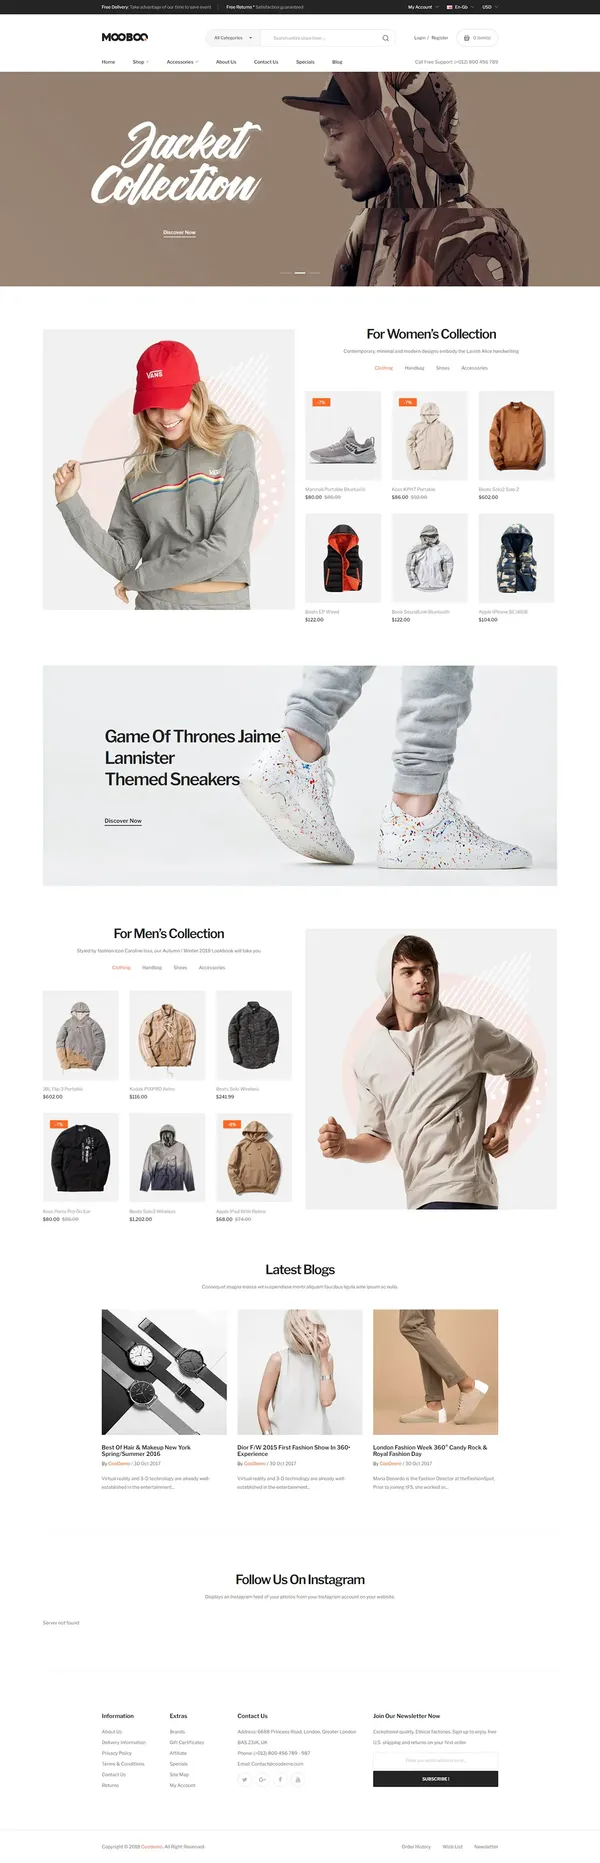Click the MOOBOO logo
Screen dimensions: 600x1863
[124, 38]
